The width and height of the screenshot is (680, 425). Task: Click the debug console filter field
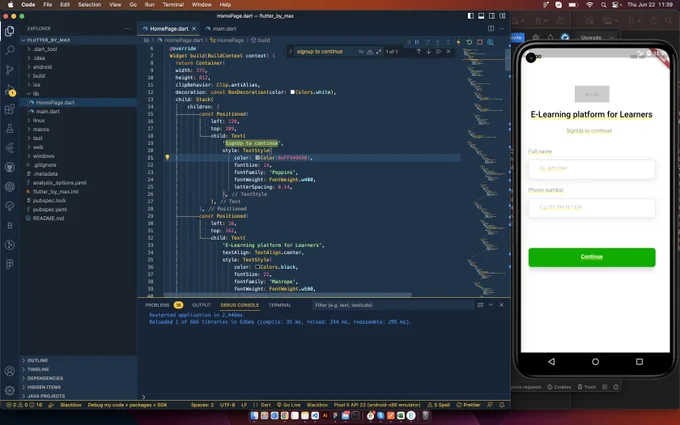coord(392,305)
